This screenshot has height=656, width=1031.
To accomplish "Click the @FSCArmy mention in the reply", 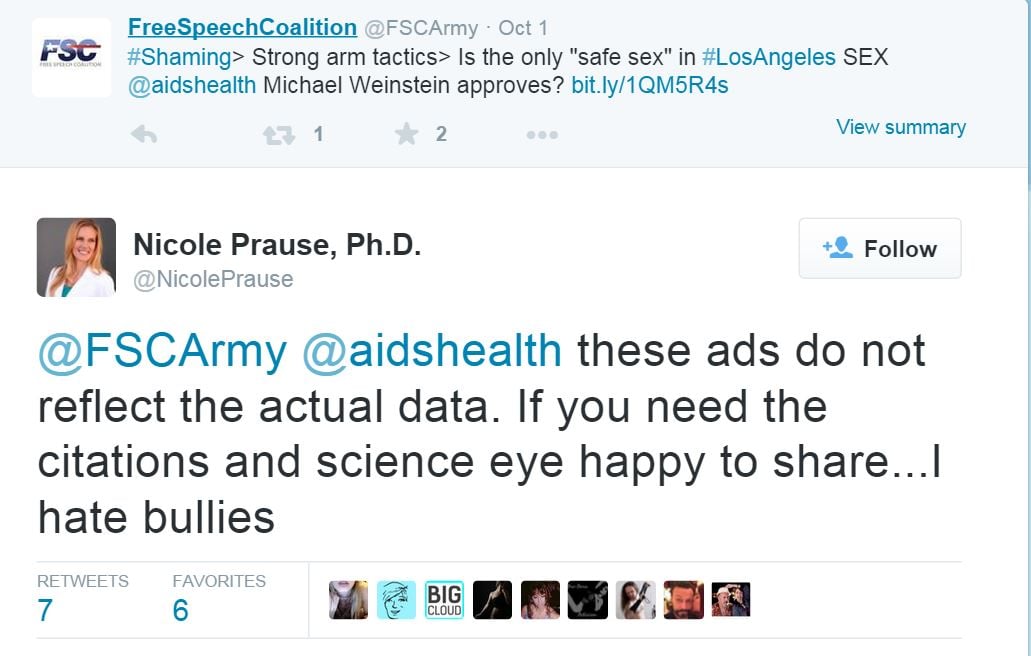I will (162, 351).
